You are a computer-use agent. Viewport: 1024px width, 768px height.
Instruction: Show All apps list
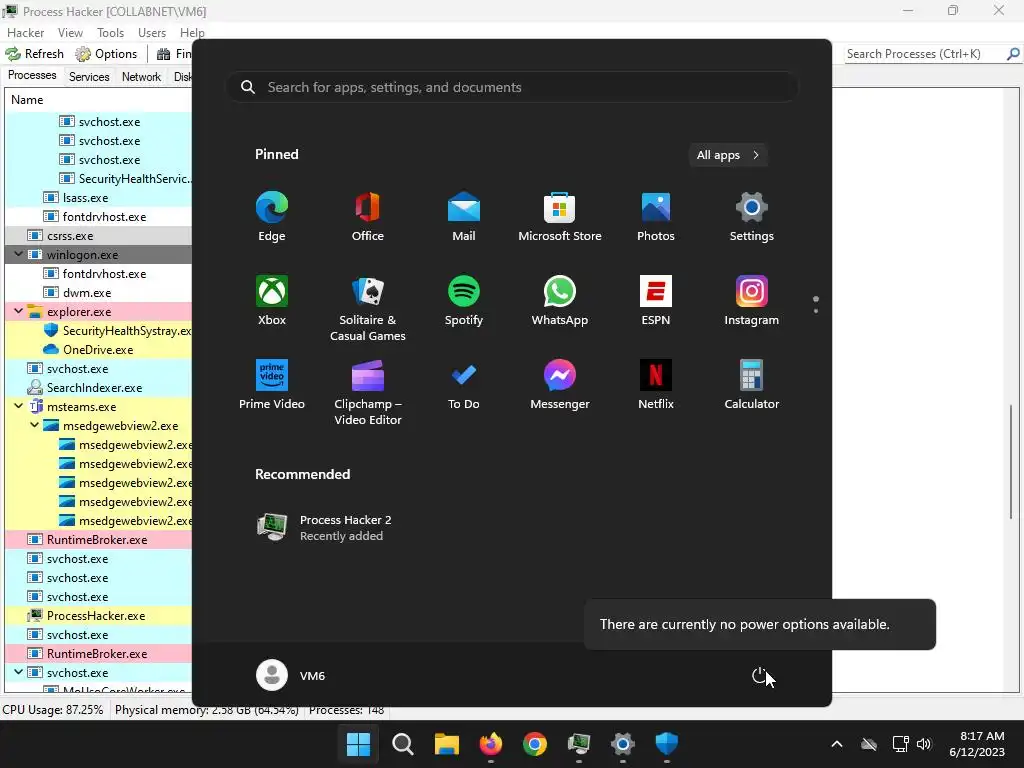pos(728,155)
